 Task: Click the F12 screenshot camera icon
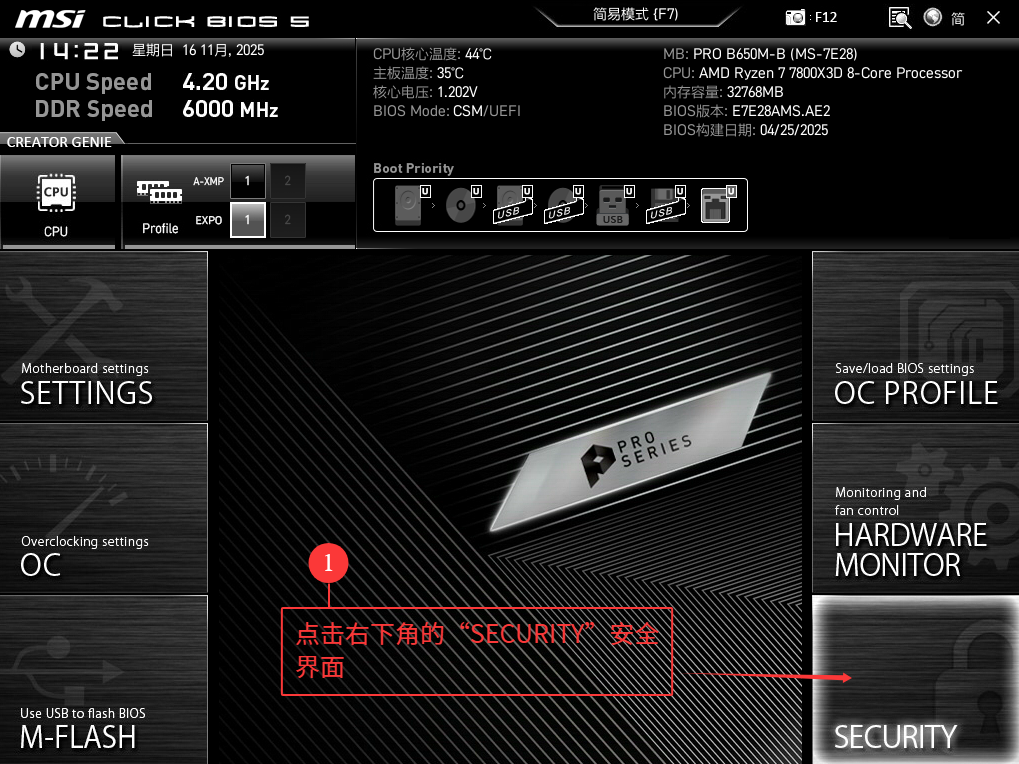click(796, 17)
